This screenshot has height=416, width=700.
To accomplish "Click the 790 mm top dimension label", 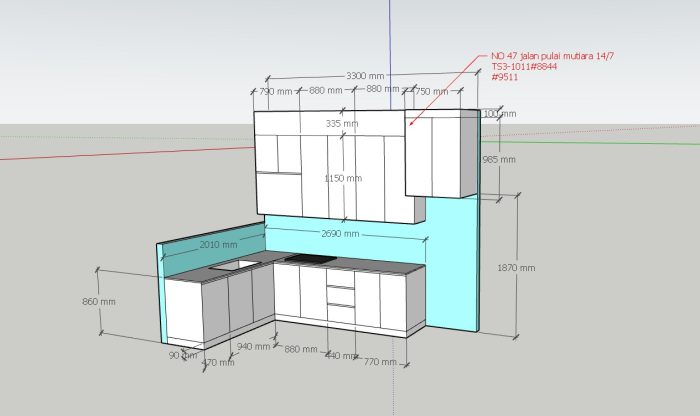I will coord(275,91).
